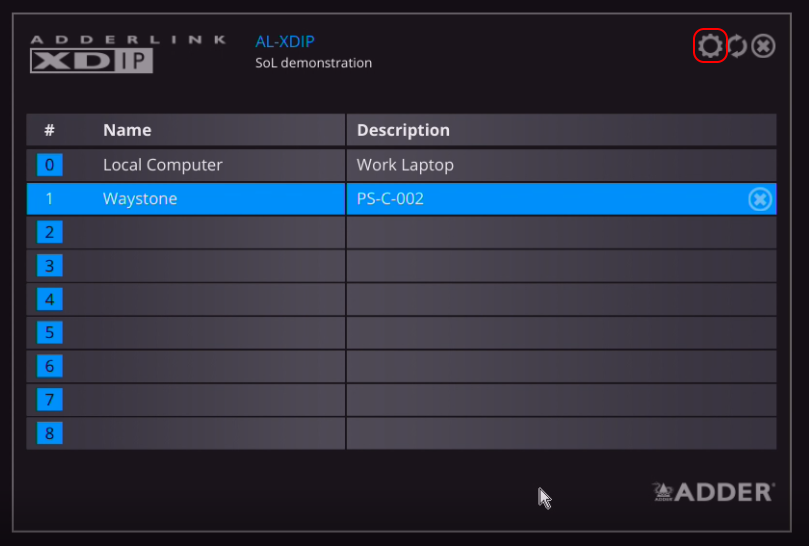Select channel number 7 badge
The width and height of the screenshot is (809, 546).
point(49,400)
